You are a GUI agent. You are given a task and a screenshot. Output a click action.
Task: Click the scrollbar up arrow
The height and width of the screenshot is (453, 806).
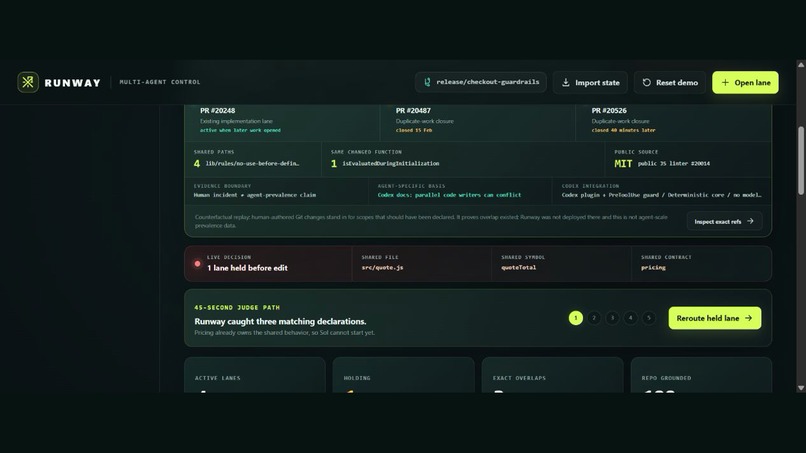pos(800,65)
